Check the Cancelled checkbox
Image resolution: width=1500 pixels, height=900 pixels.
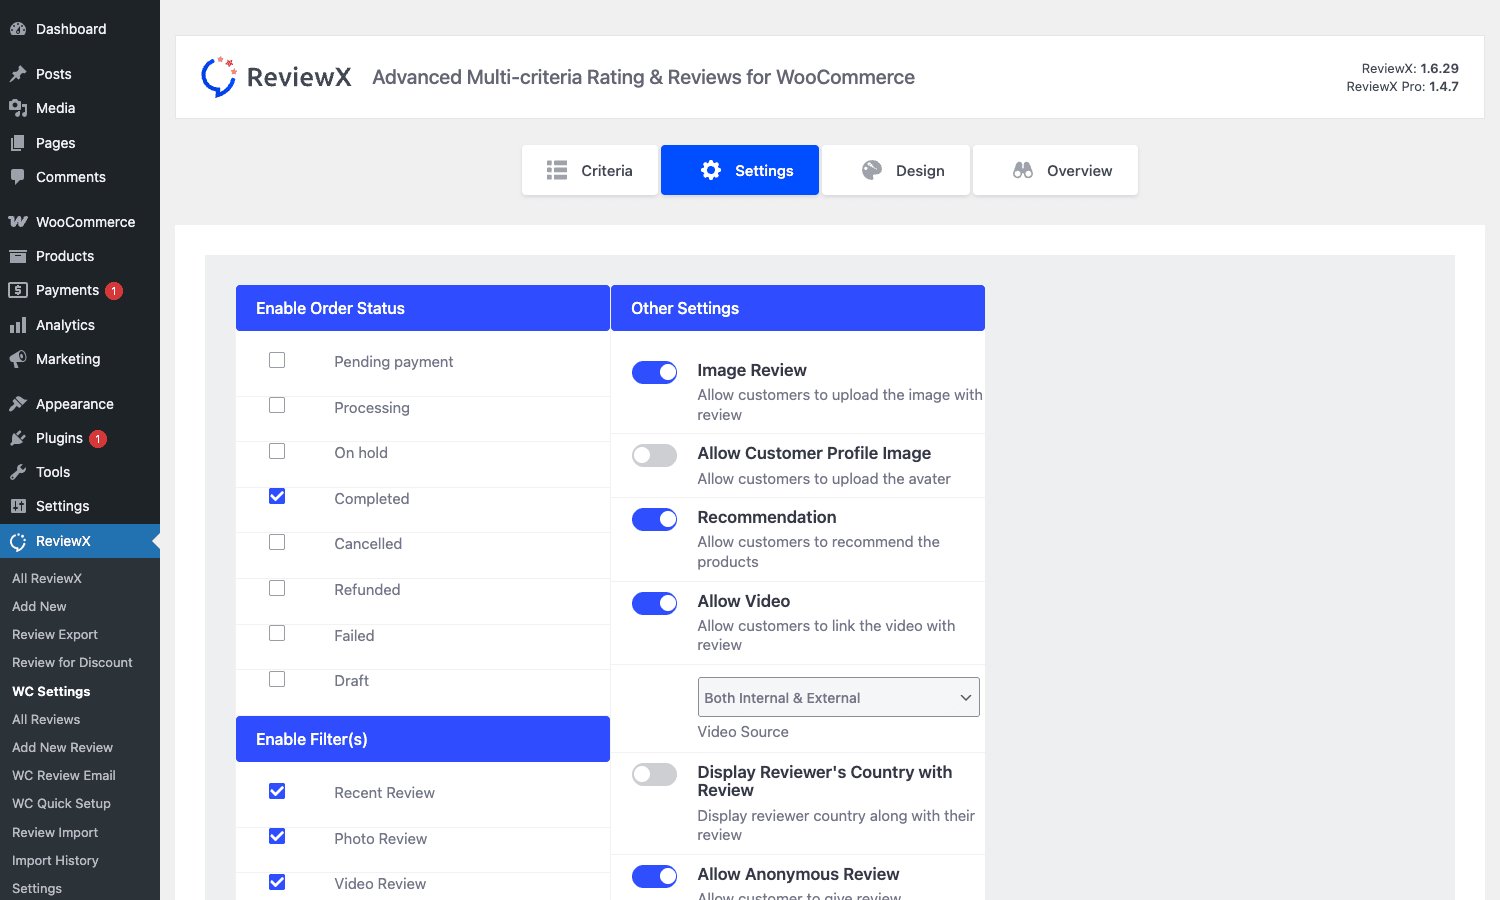(x=277, y=542)
